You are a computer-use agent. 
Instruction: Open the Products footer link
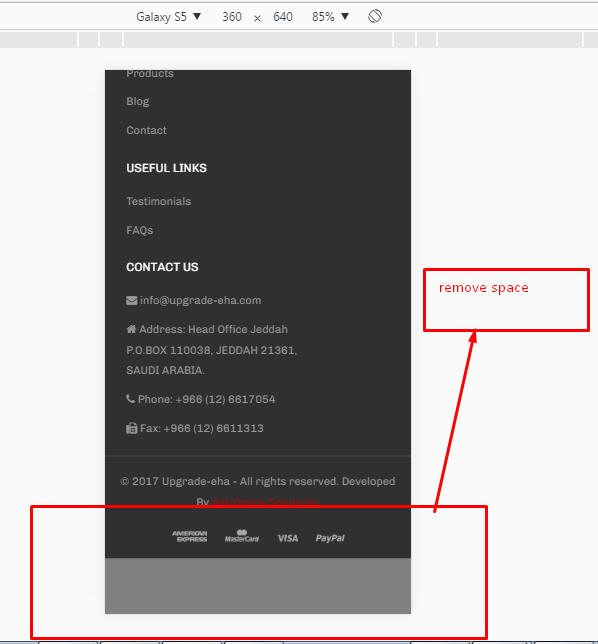pos(150,74)
